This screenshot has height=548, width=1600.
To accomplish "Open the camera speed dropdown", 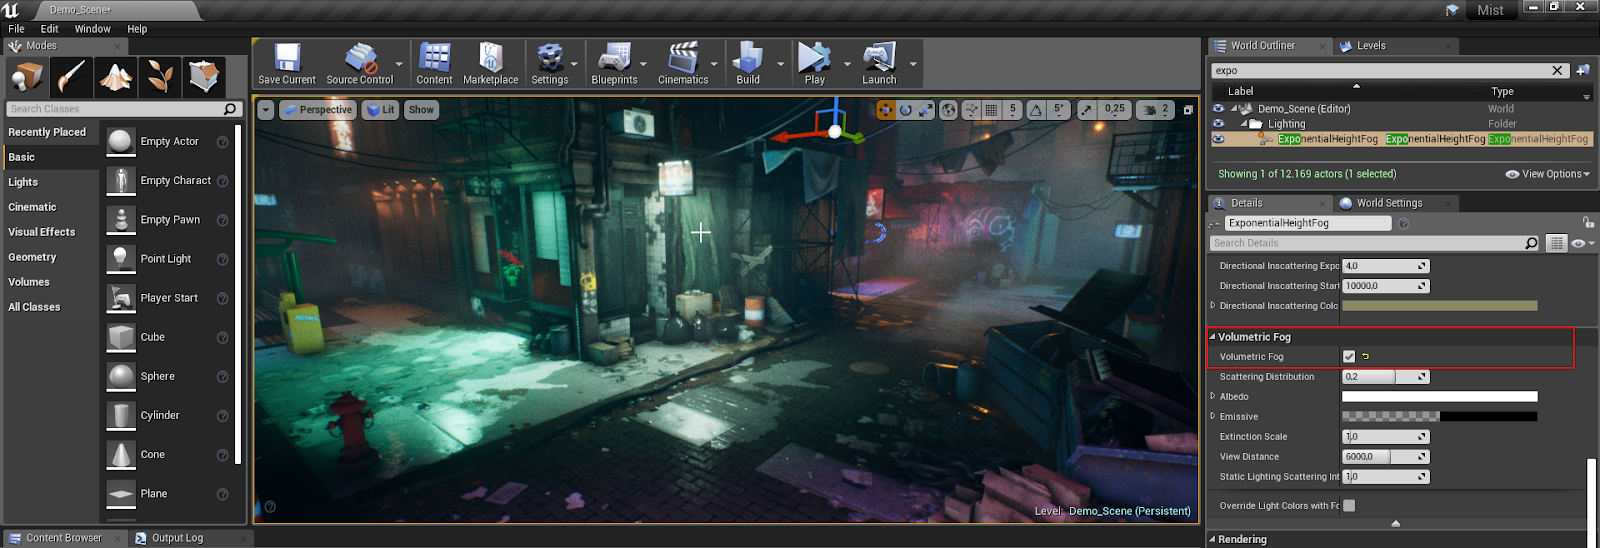I will 1154,110.
